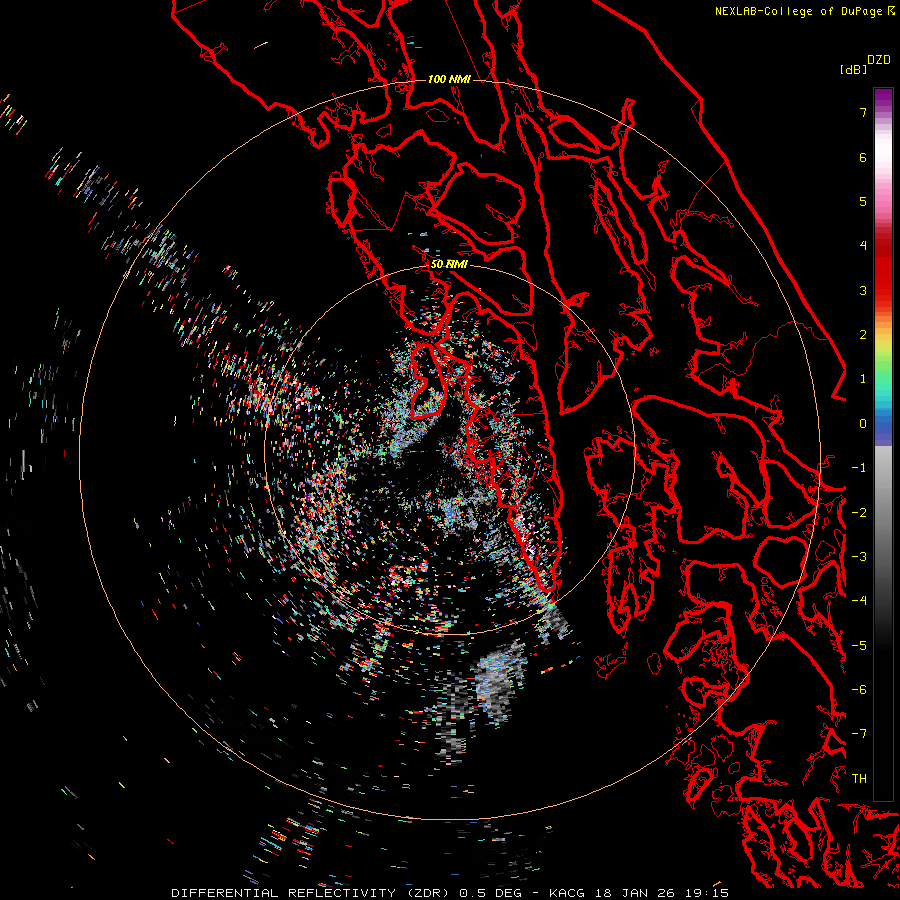This screenshot has height=900, width=900.
Task: Click the 7 value on the scale
Action: coord(863,112)
